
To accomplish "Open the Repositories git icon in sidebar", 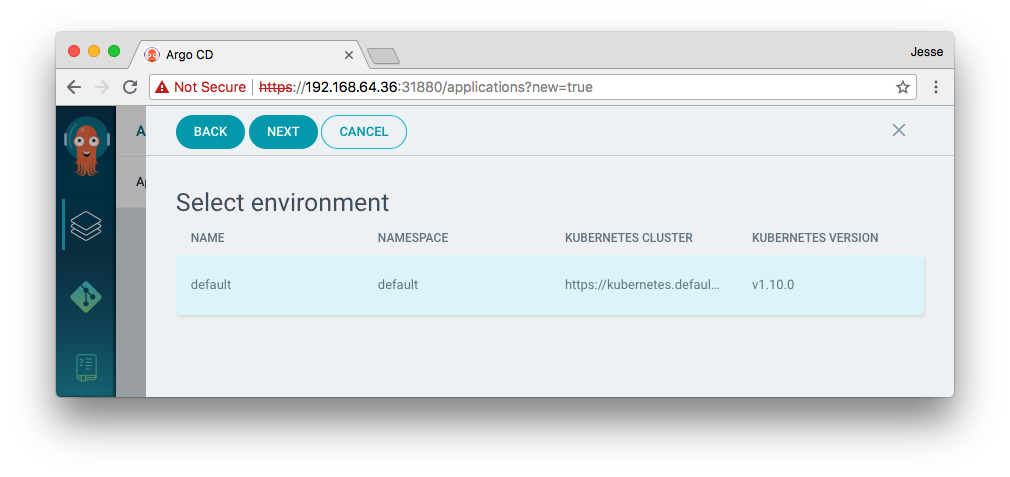I will click(86, 296).
